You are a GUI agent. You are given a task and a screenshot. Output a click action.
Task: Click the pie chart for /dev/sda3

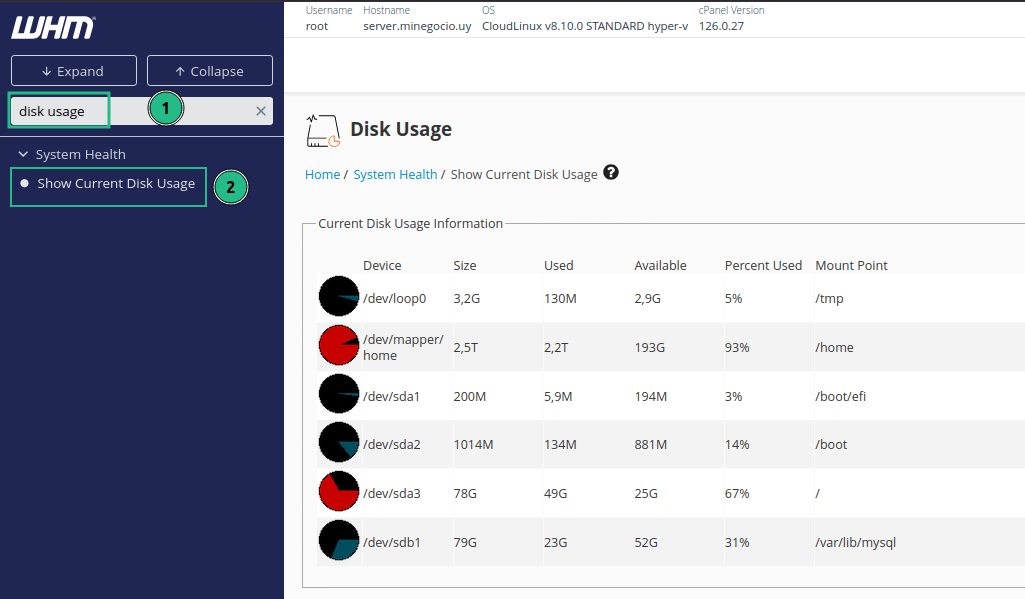(339, 492)
